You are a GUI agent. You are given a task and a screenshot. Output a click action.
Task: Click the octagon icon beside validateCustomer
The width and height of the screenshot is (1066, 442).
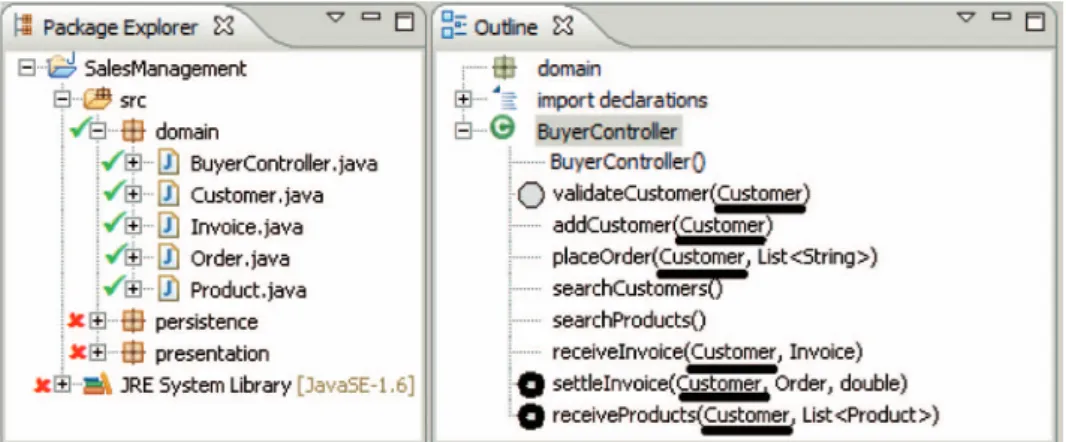click(531, 195)
